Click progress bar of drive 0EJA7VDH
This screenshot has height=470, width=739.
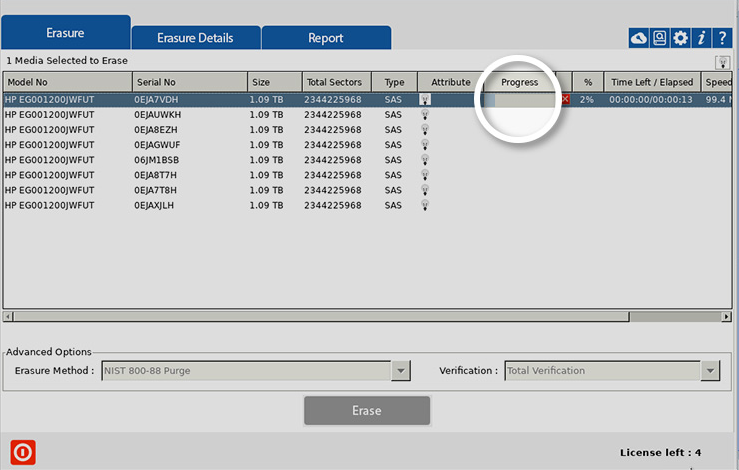click(520, 99)
